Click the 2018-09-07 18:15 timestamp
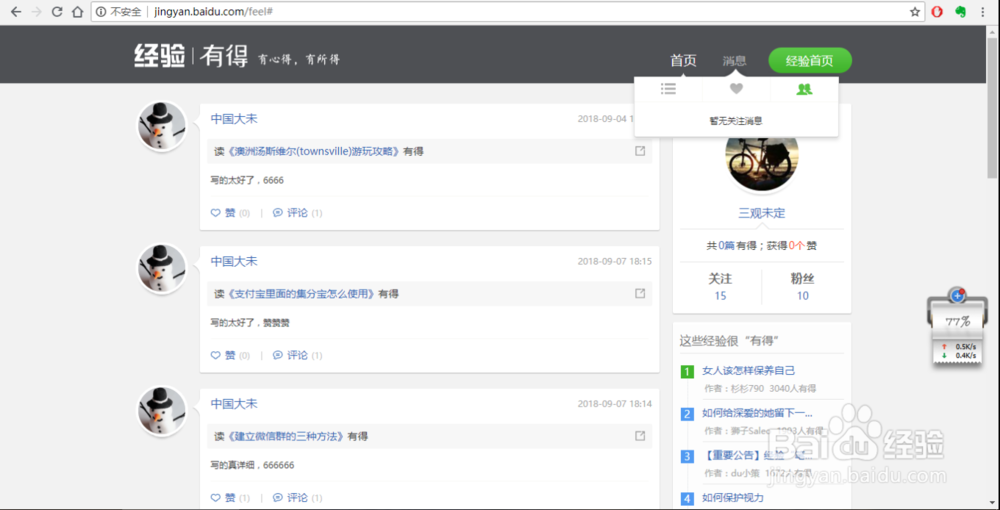The image size is (1000, 510). (614, 261)
